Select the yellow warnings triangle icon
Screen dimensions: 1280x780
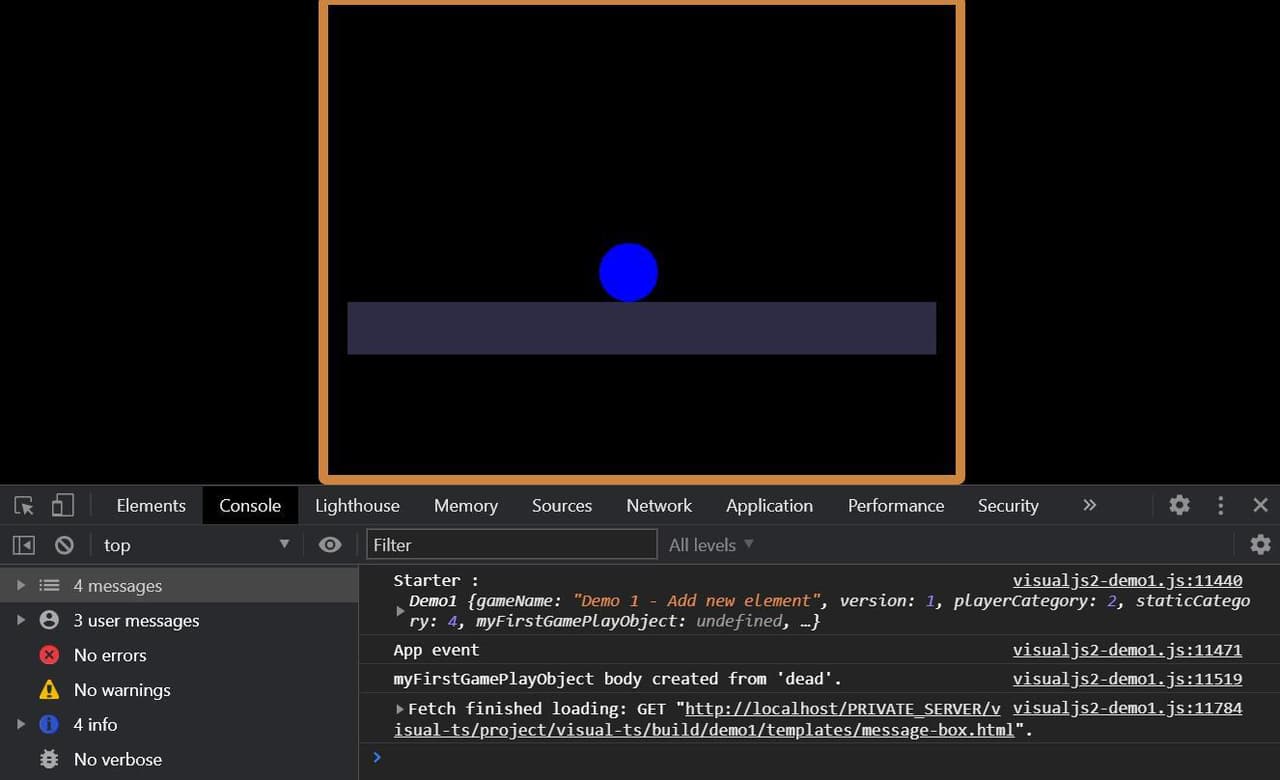pos(49,690)
